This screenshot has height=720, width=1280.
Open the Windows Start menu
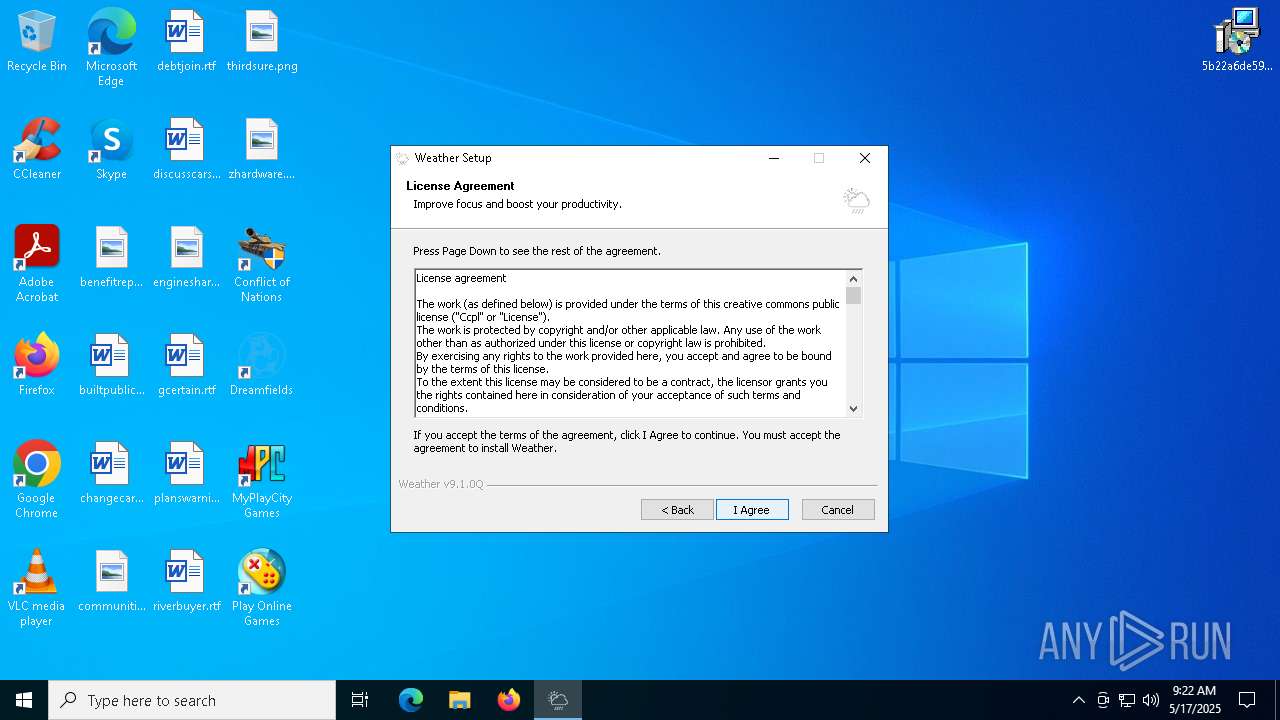point(24,700)
